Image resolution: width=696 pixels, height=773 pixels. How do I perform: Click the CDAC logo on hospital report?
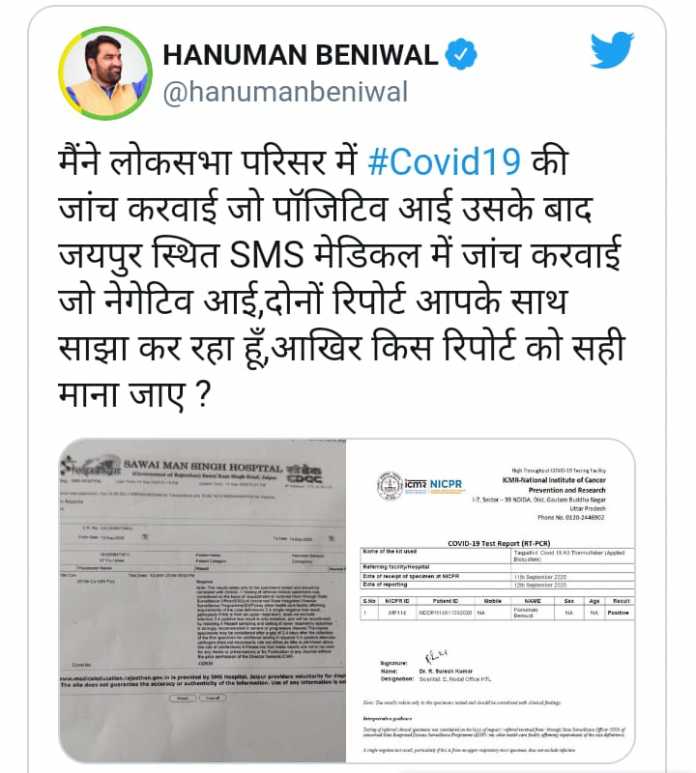point(305,474)
